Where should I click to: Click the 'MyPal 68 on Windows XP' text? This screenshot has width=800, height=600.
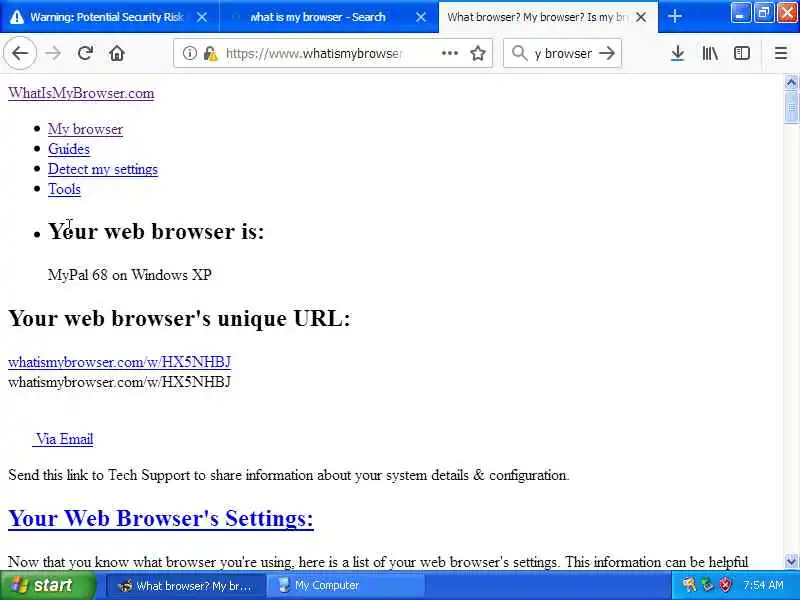(x=130, y=275)
